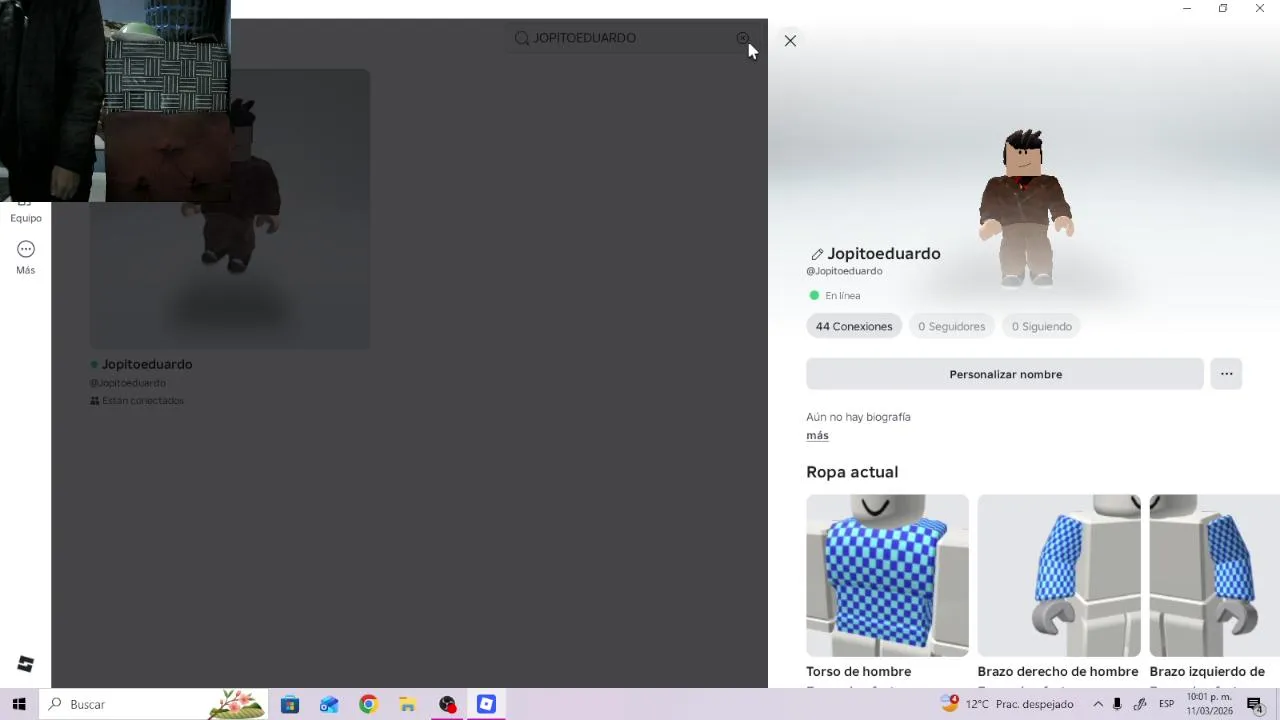Switch the ESP input language
Viewport: 1280px width, 720px height.
pyautogui.click(x=1166, y=704)
